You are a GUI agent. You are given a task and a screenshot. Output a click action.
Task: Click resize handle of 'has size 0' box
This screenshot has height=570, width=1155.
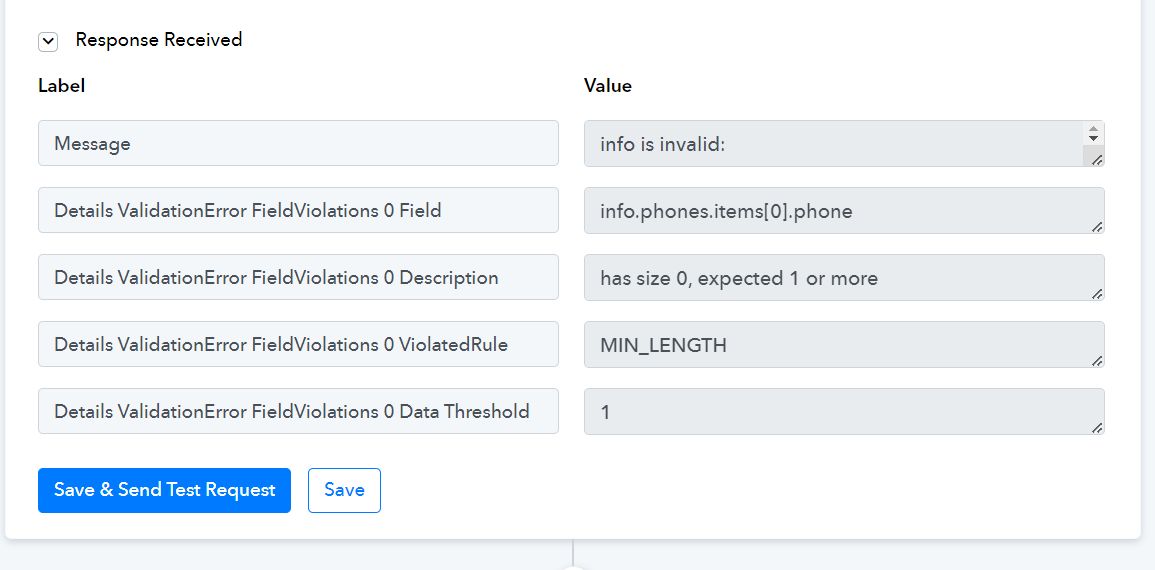(1097, 294)
